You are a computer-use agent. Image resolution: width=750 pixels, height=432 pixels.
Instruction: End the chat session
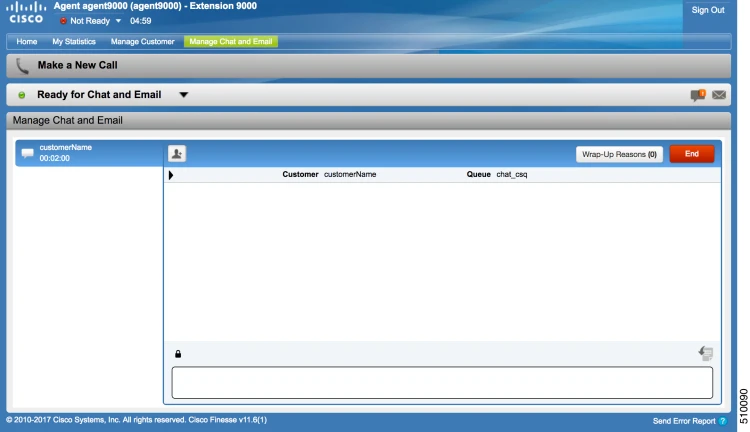692,154
